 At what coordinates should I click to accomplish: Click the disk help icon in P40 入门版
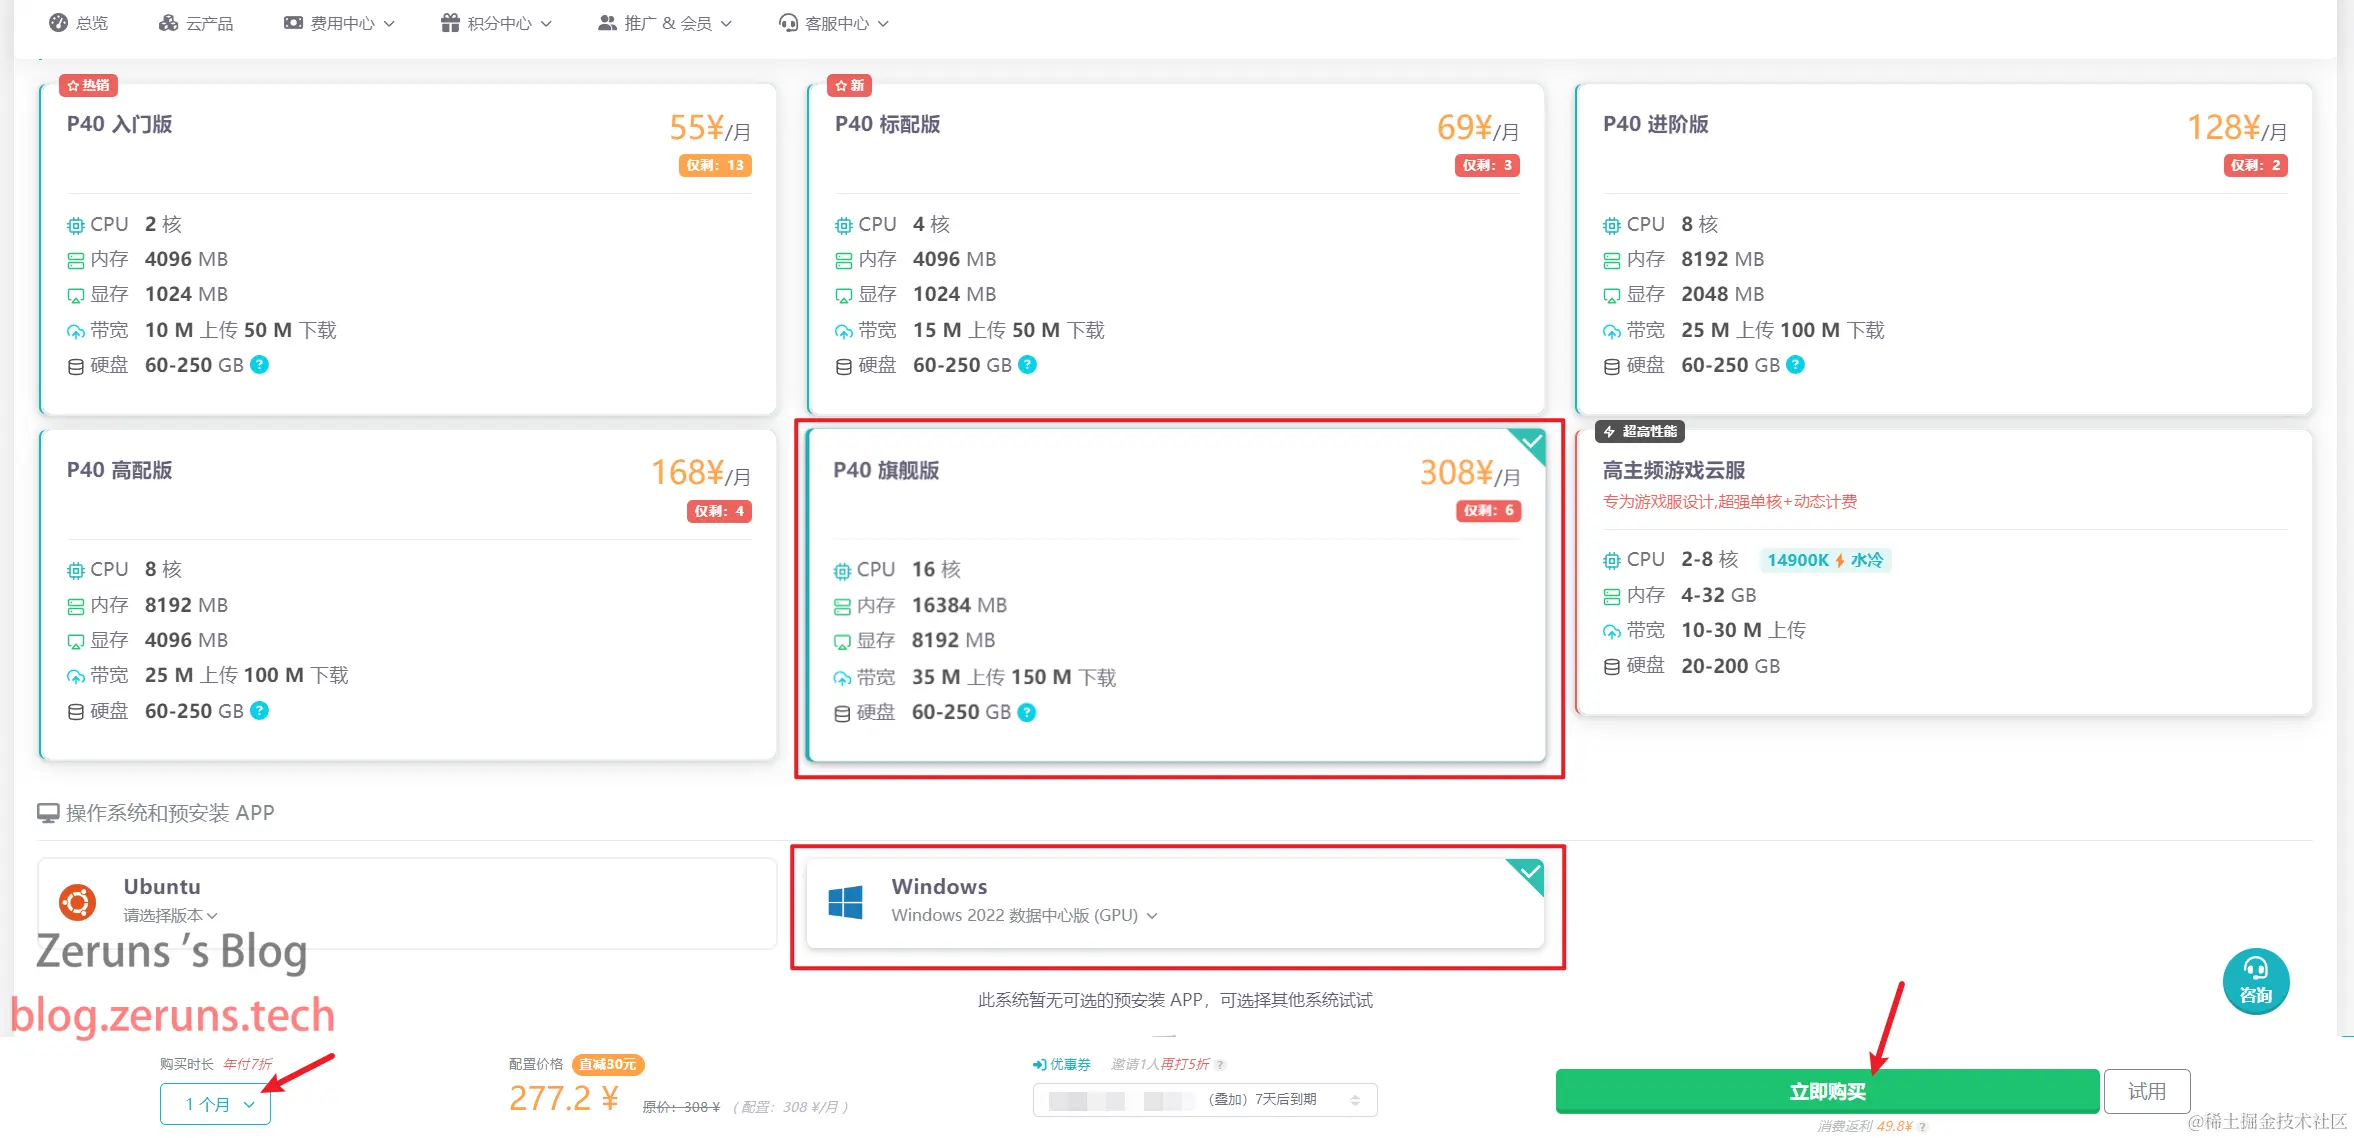pos(259,365)
